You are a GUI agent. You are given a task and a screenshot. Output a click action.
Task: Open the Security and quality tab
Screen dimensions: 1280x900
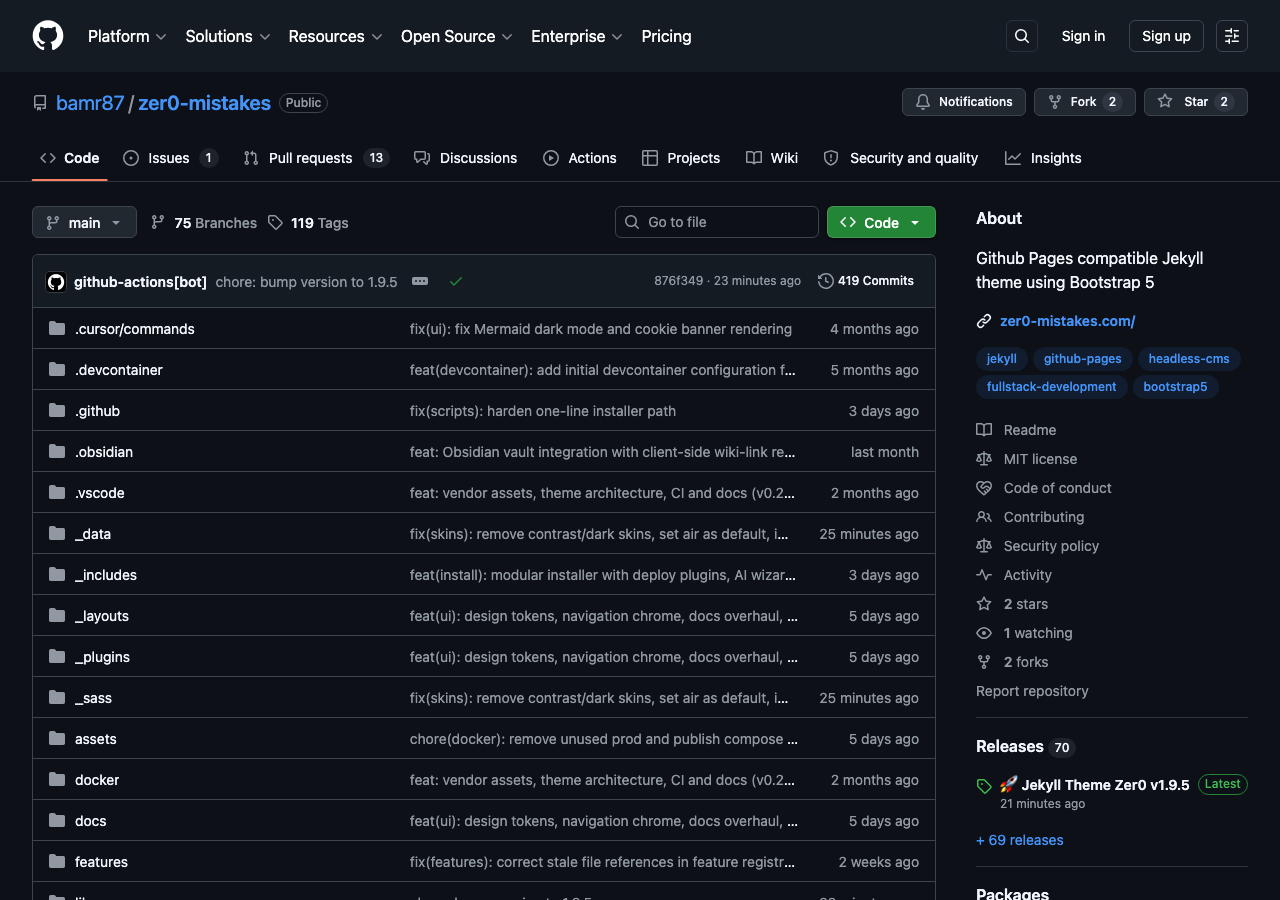coord(901,158)
